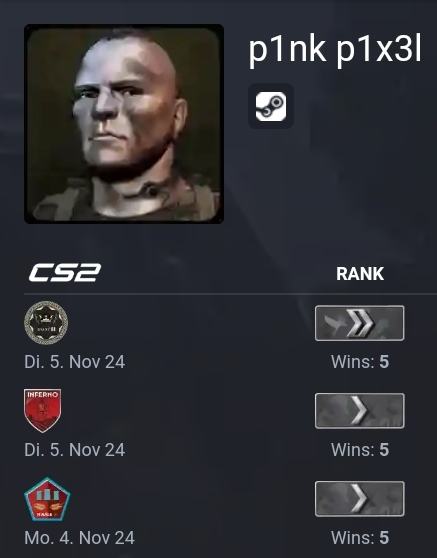Select the red Inferno map shield
The width and height of the screenshot is (437, 558).
[43, 411]
